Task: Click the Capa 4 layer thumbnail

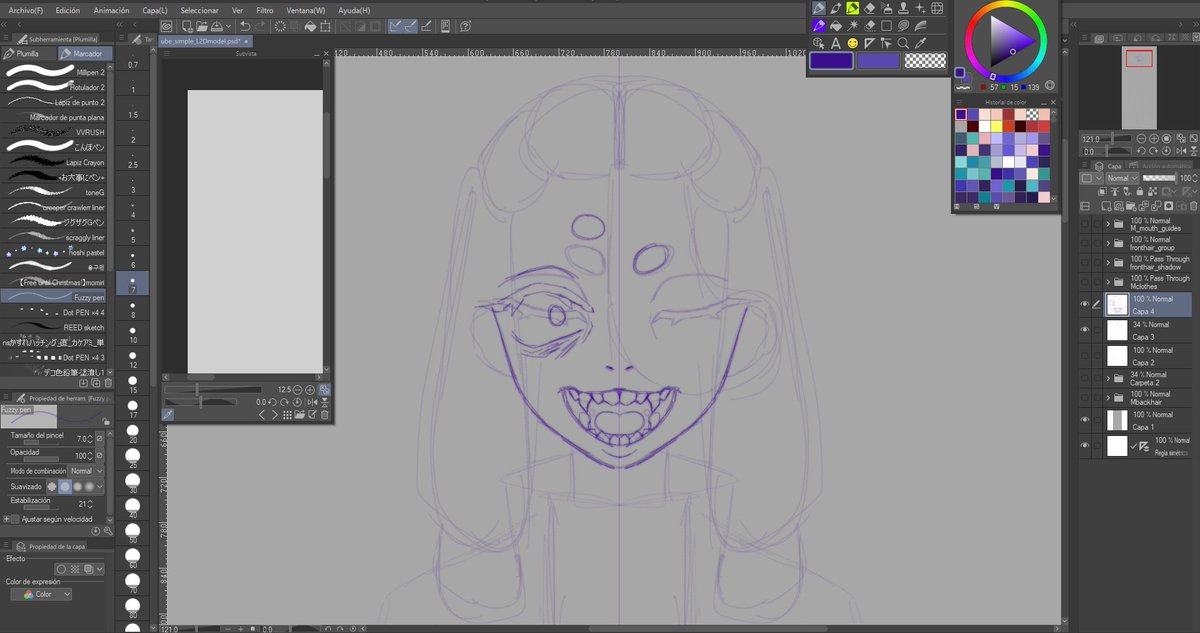Action: pos(1117,305)
